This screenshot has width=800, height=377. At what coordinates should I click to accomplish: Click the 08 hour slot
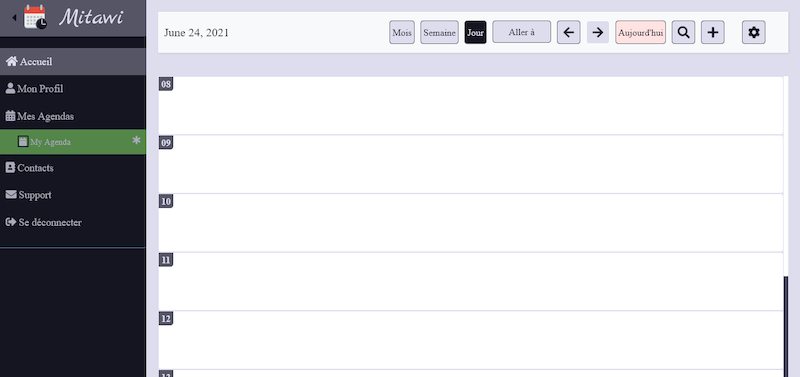470,106
